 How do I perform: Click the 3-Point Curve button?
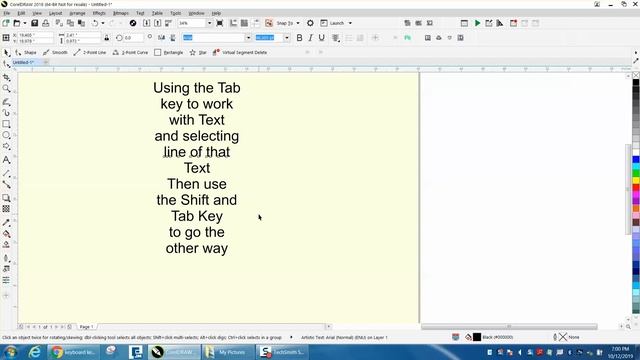pyautogui.click(x=130, y=53)
